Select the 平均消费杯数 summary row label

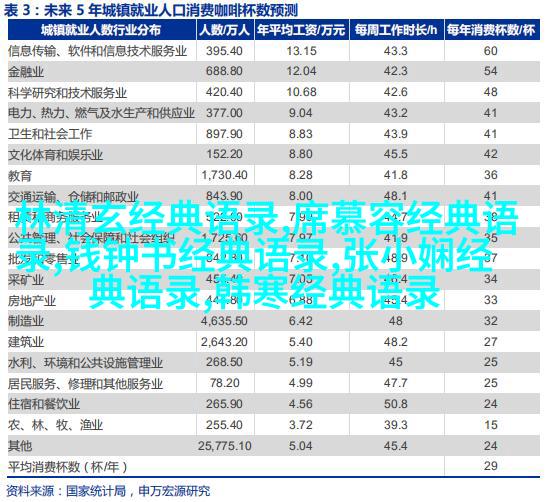coord(68,466)
